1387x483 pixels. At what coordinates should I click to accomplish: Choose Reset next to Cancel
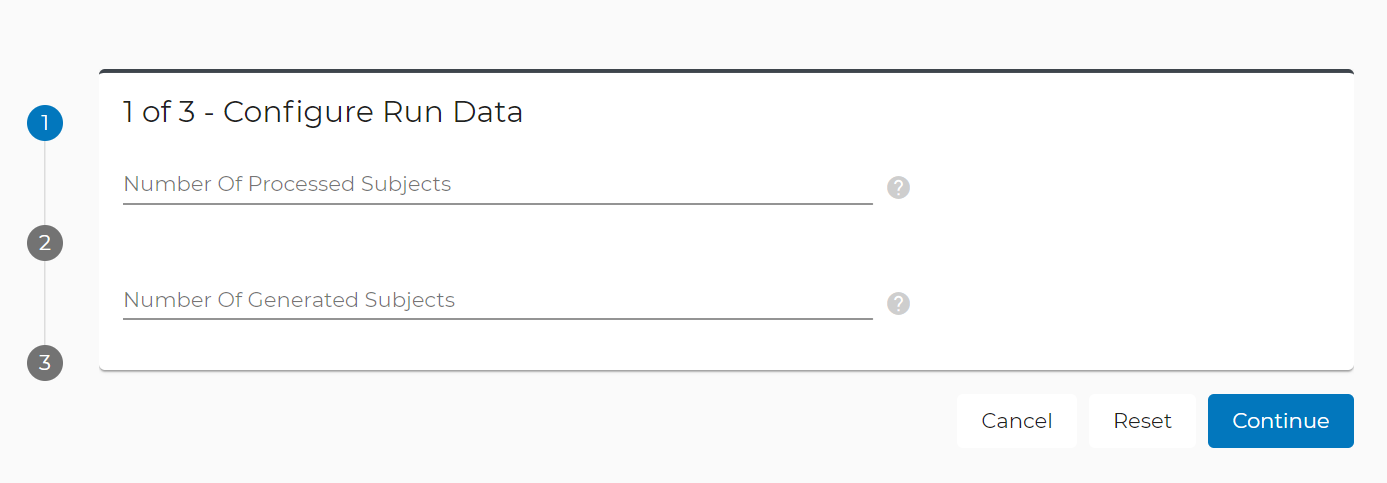click(1142, 421)
